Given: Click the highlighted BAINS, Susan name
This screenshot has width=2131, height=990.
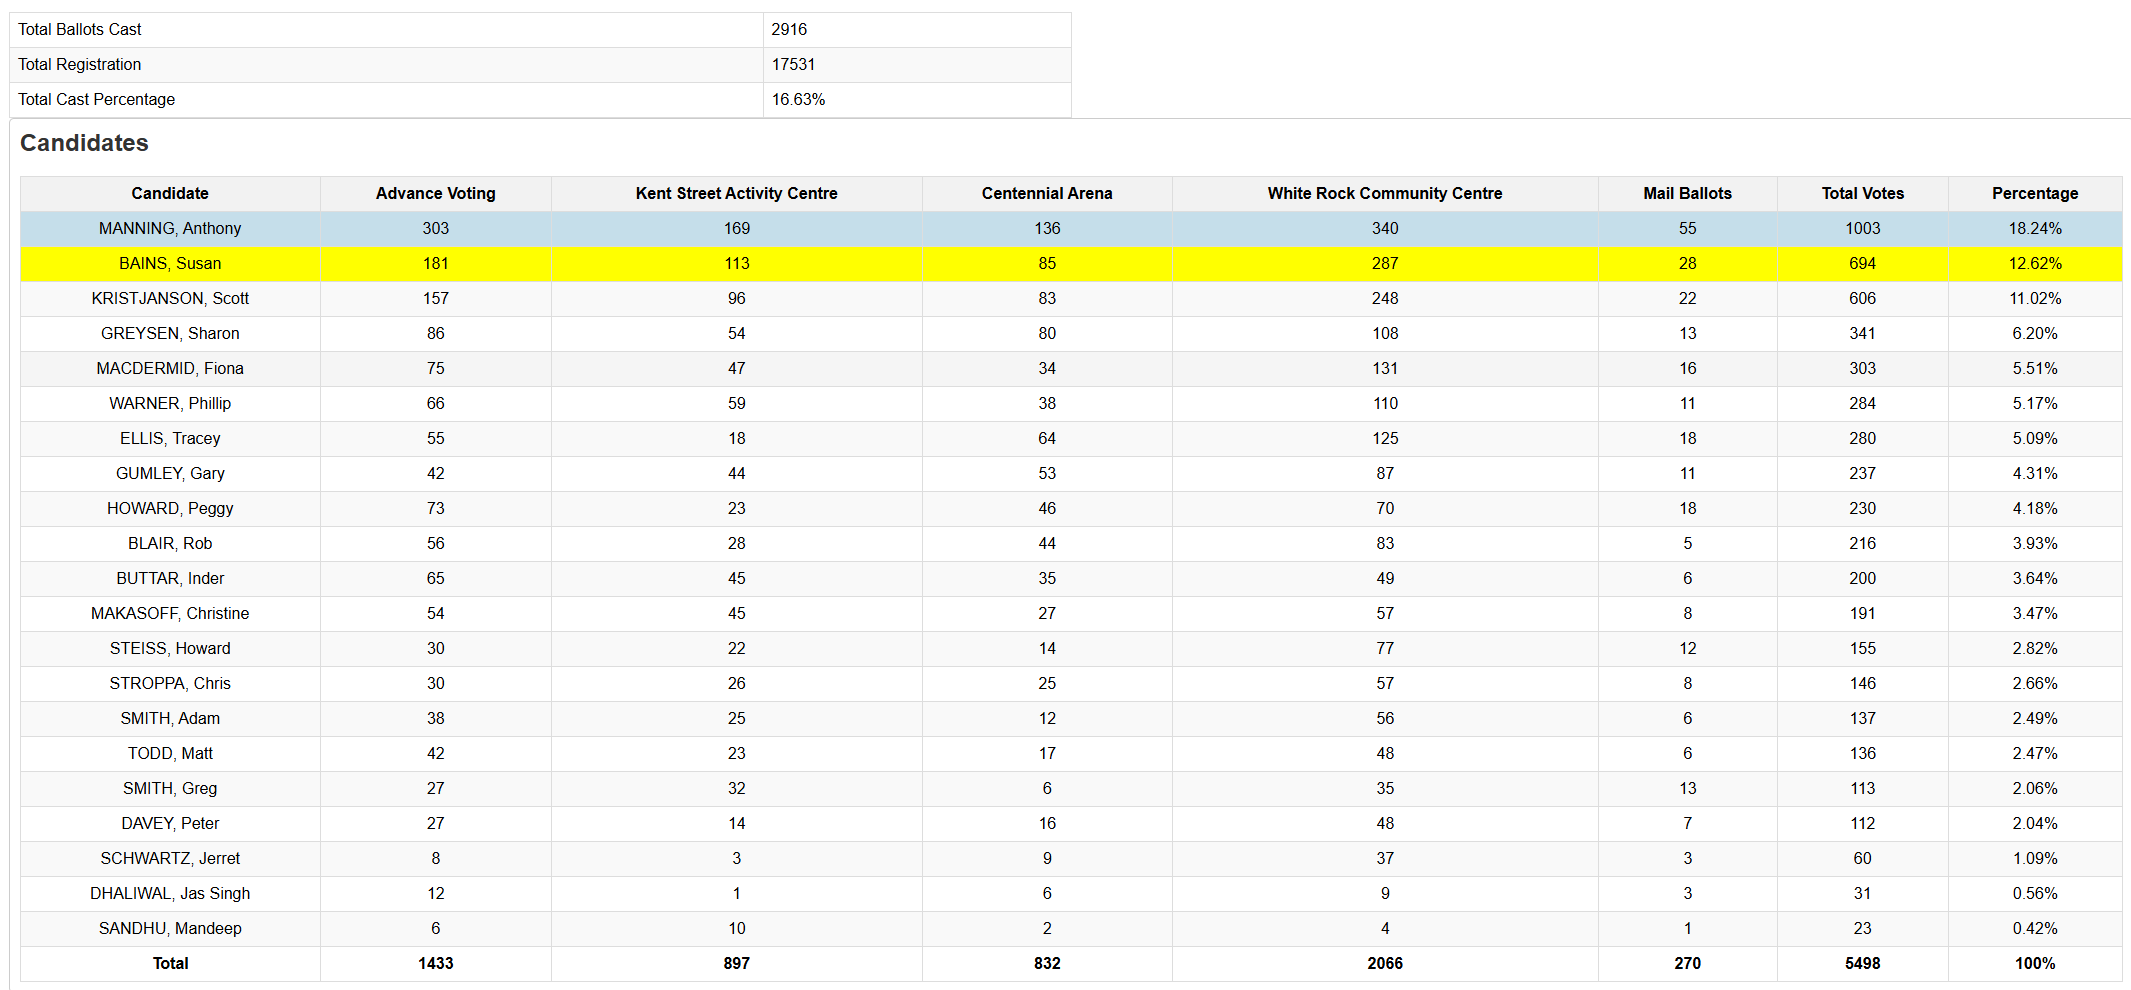Looking at the screenshot, I should click(x=170, y=263).
